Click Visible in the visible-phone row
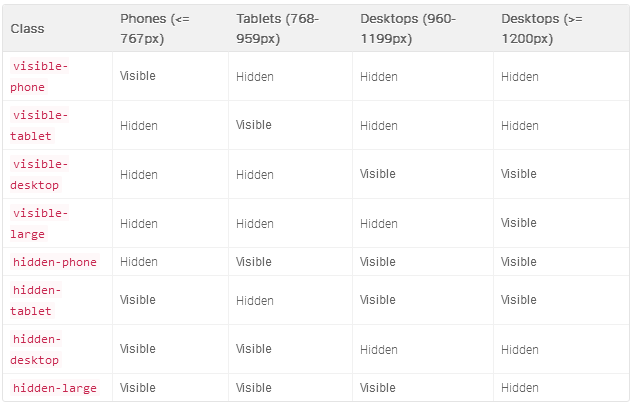This screenshot has width=633, height=405. point(138,76)
